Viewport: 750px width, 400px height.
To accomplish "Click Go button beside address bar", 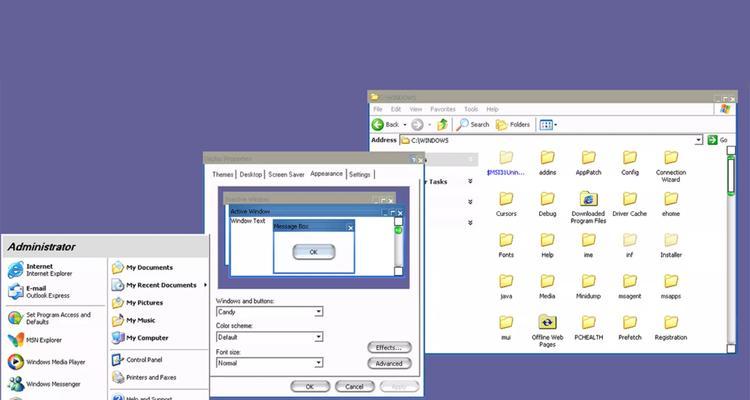I will point(718,140).
